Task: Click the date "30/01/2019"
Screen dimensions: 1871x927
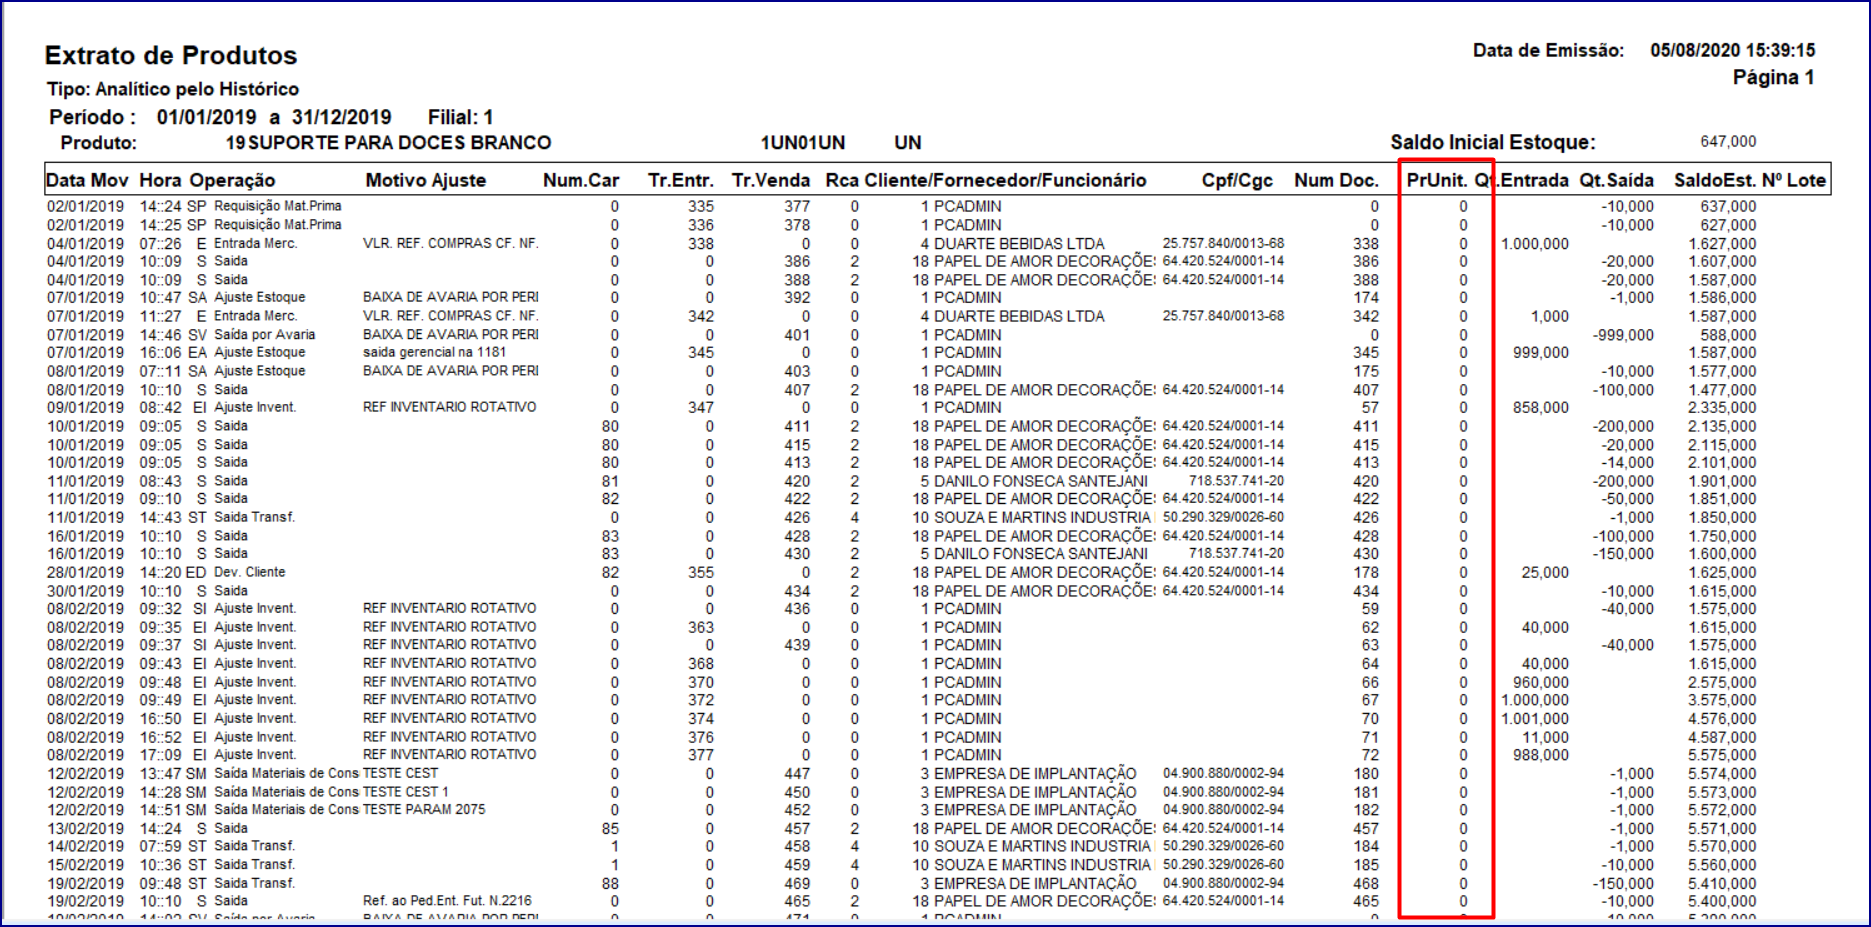Action: pyautogui.click(x=86, y=591)
